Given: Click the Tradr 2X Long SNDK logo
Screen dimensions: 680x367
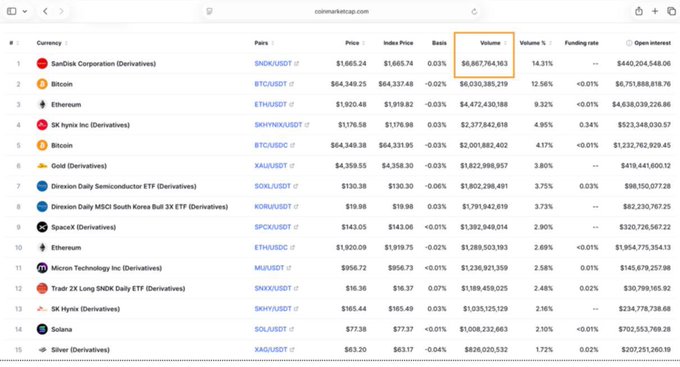Looking at the screenshot, I should pos(42,288).
